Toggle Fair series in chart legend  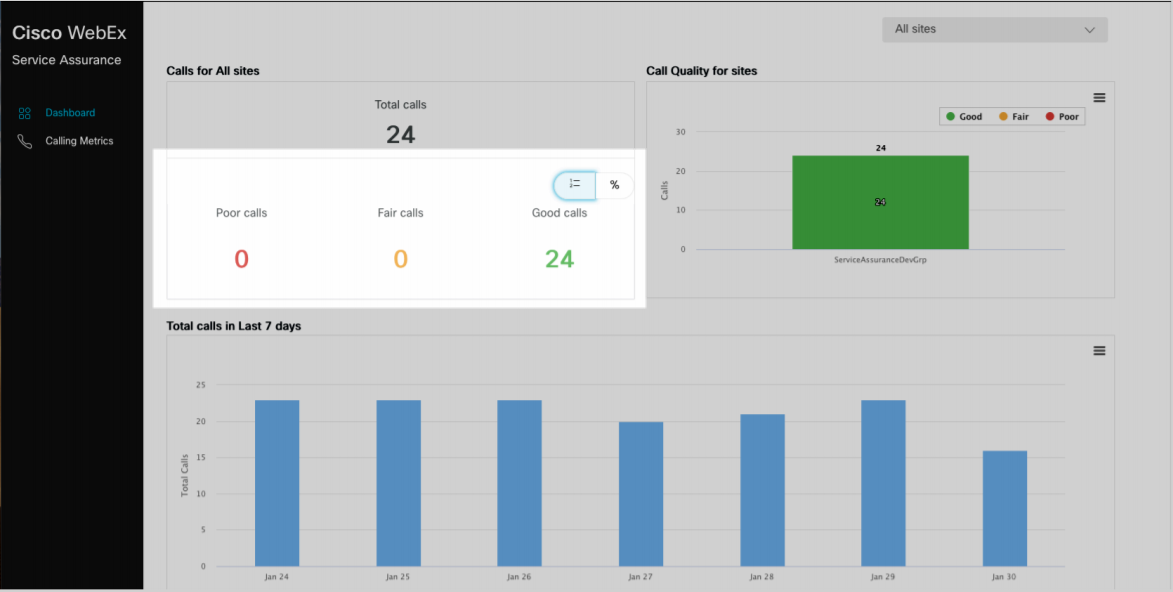(1013, 117)
